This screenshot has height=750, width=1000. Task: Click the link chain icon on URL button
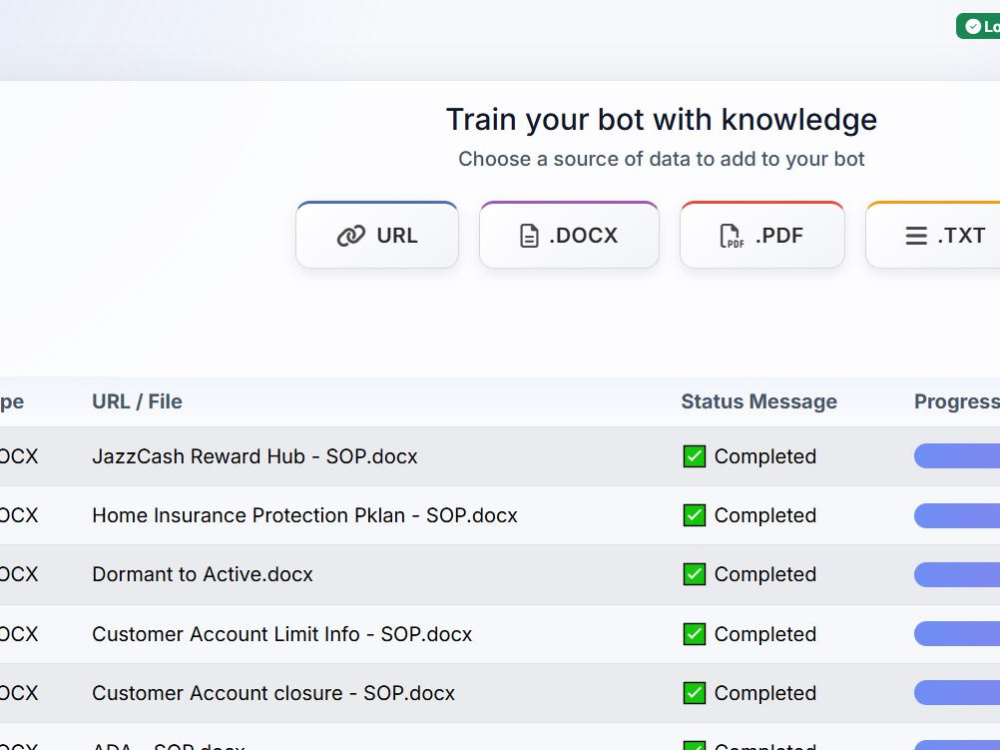(351, 236)
